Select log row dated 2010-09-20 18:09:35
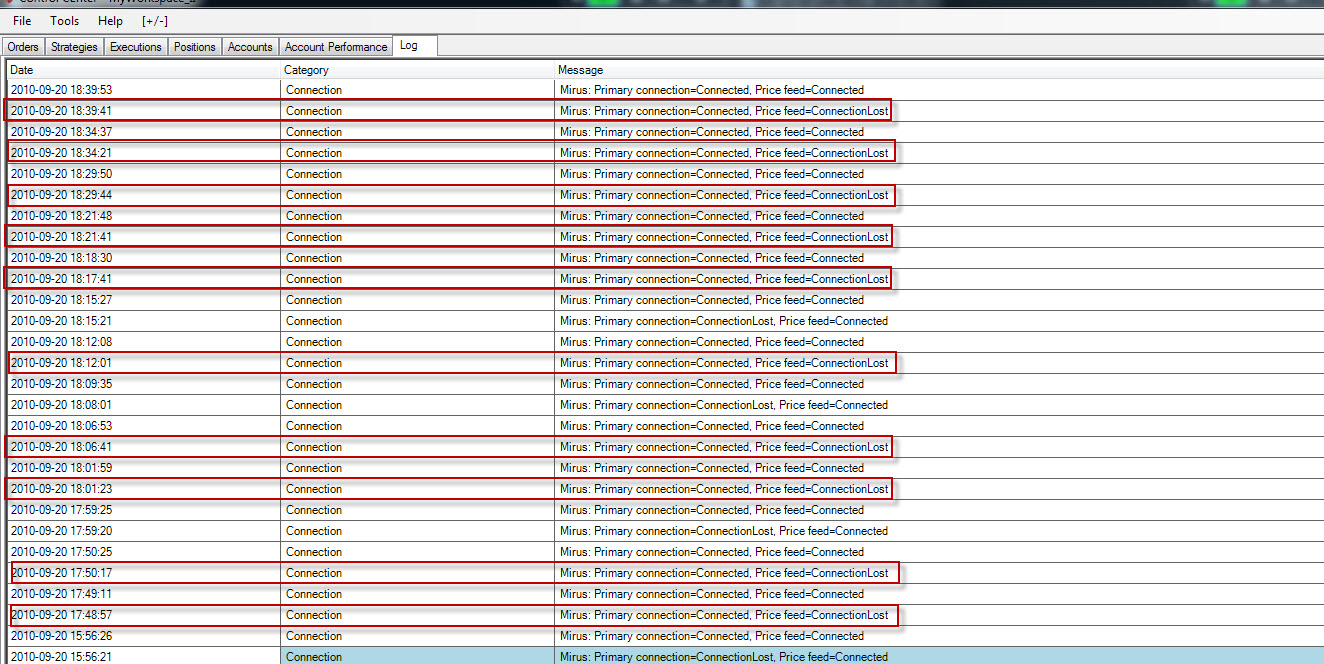 665,384
